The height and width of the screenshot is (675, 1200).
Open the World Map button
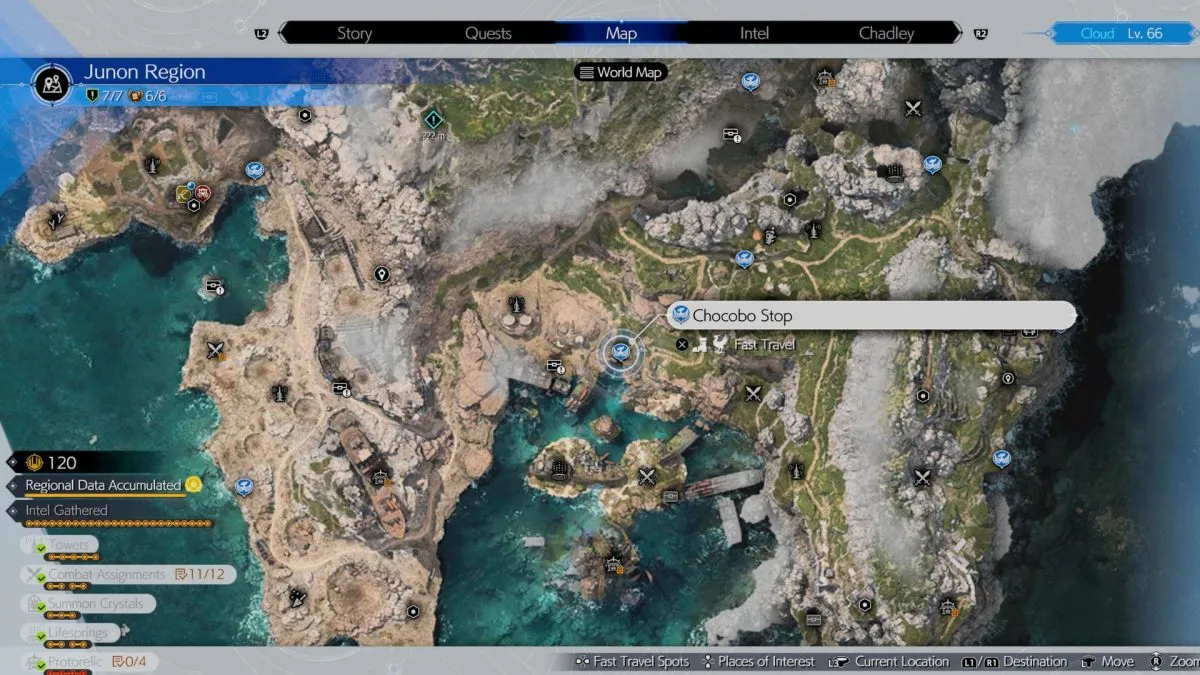[x=621, y=72]
